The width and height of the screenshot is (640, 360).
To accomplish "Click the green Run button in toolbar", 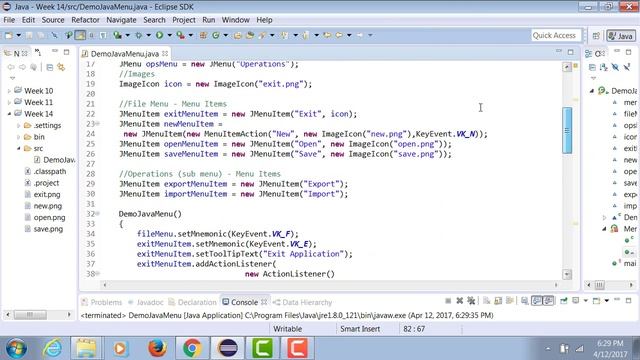I will [159, 36].
